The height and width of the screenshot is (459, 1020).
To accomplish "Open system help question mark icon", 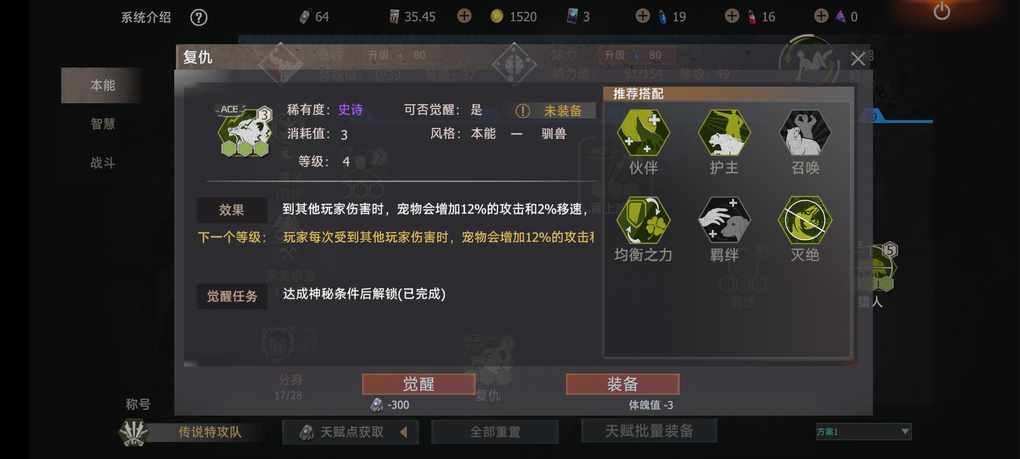I will tap(198, 18).
